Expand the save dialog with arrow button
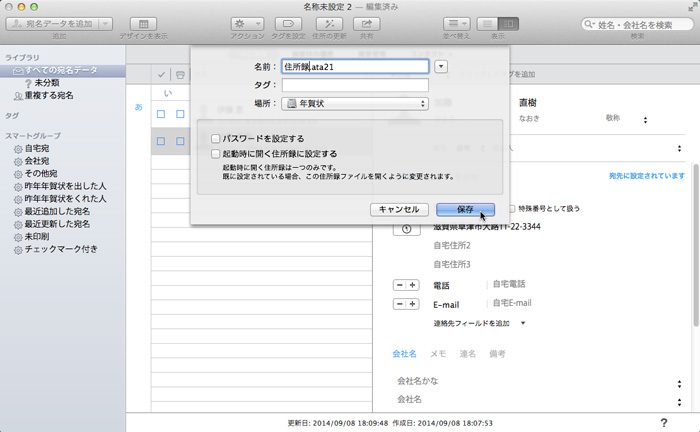 coord(442,66)
